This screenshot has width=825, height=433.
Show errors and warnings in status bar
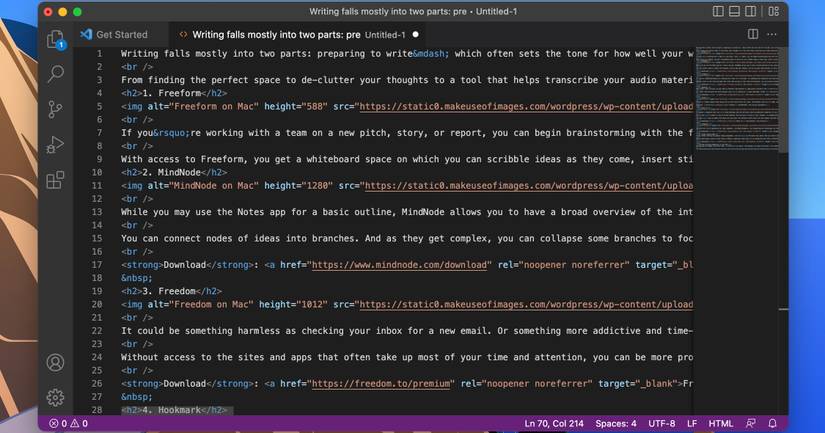tap(68, 423)
